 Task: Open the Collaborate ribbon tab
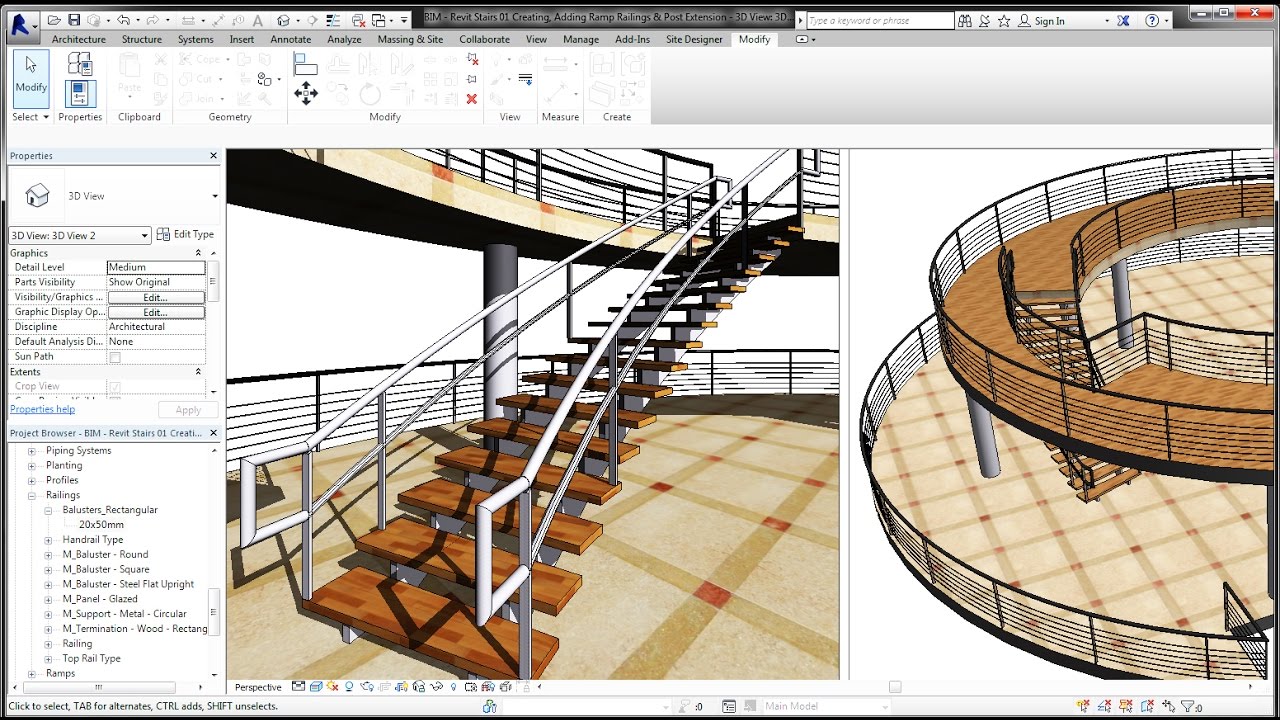(485, 39)
